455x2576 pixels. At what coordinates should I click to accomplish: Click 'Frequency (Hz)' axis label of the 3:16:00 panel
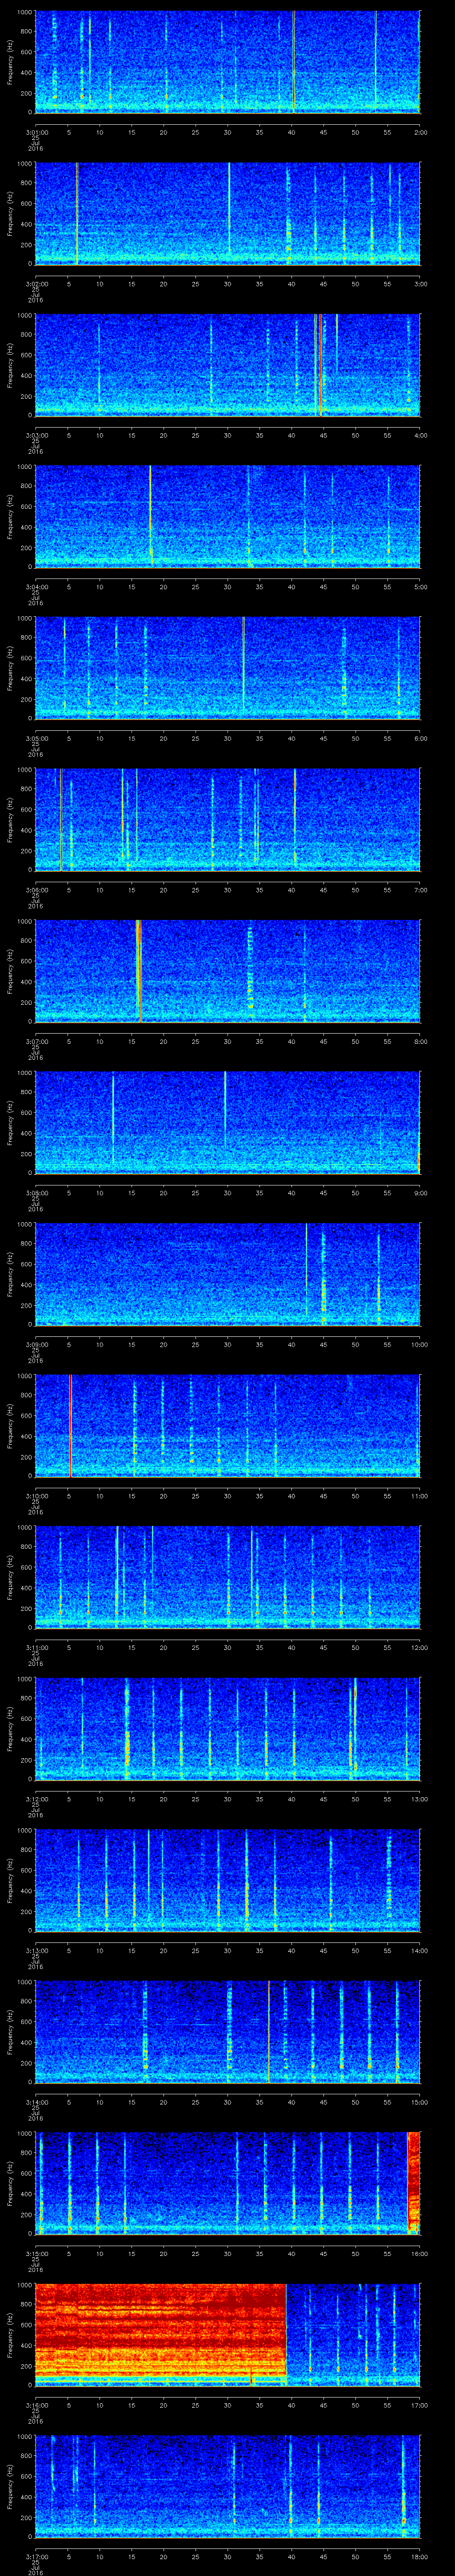click(x=10, y=2334)
